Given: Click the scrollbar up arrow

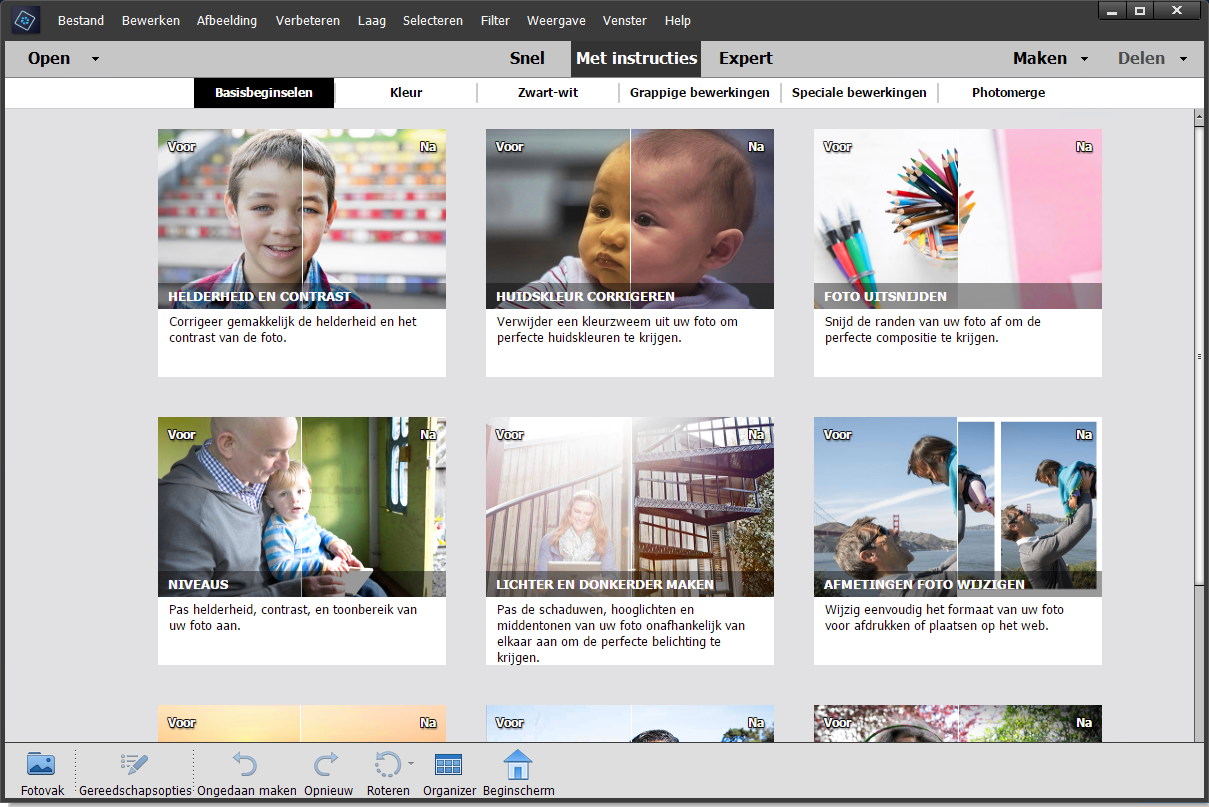Looking at the screenshot, I should 1199,117.
